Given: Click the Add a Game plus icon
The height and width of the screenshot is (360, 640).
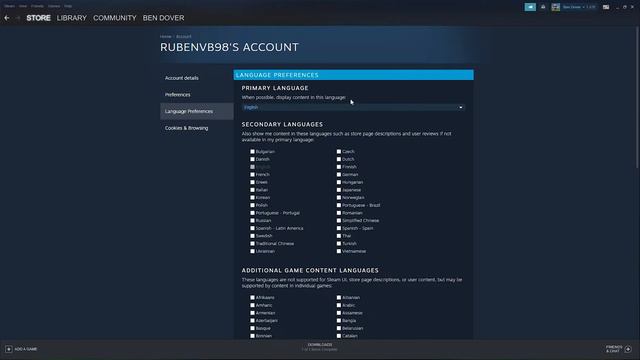Looking at the screenshot, I should (9, 349).
